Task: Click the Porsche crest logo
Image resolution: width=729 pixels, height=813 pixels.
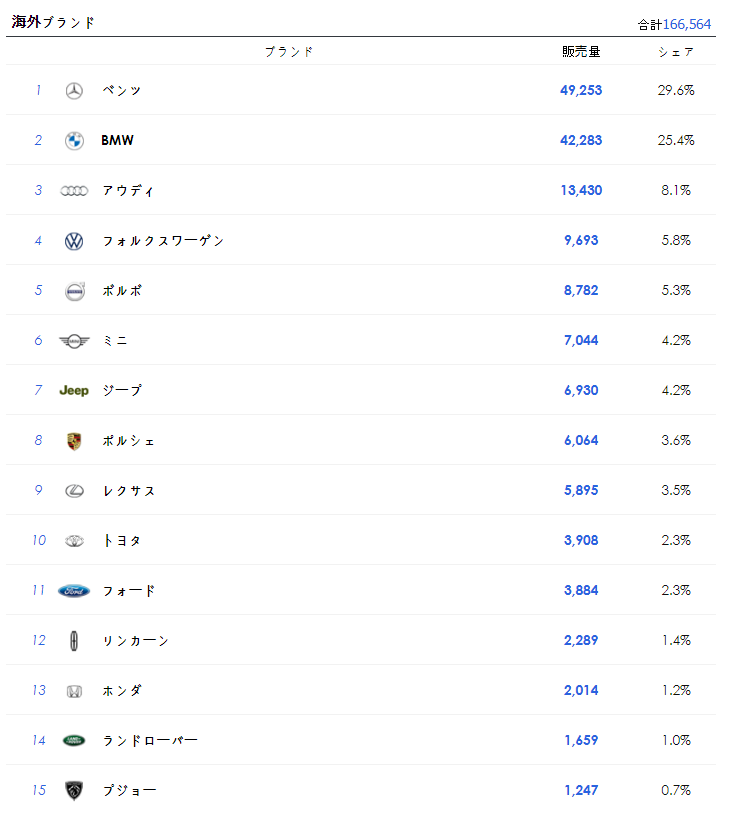Action: click(x=74, y=441)
